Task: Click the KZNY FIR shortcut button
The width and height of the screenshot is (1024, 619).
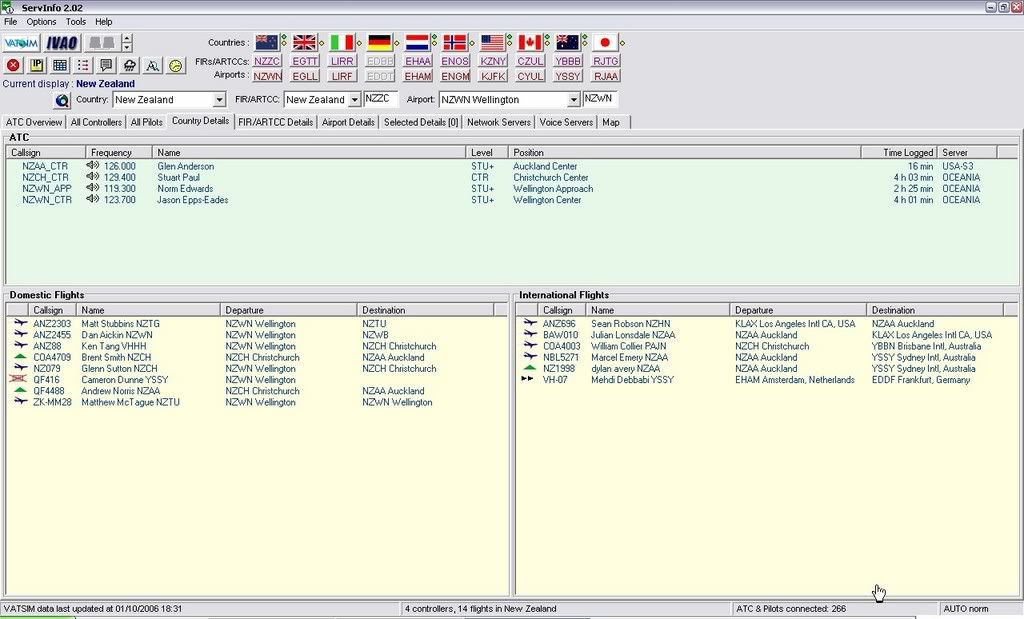Action: (493, 61)
